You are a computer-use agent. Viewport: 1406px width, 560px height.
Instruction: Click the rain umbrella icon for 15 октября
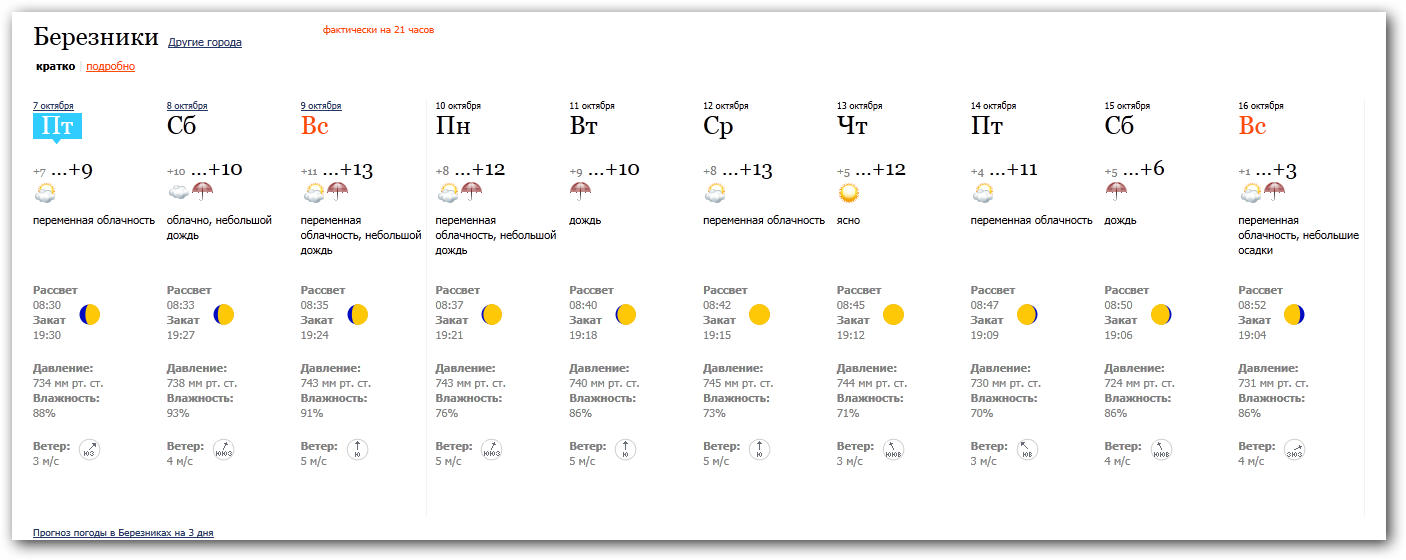[x=1116, y=193]
